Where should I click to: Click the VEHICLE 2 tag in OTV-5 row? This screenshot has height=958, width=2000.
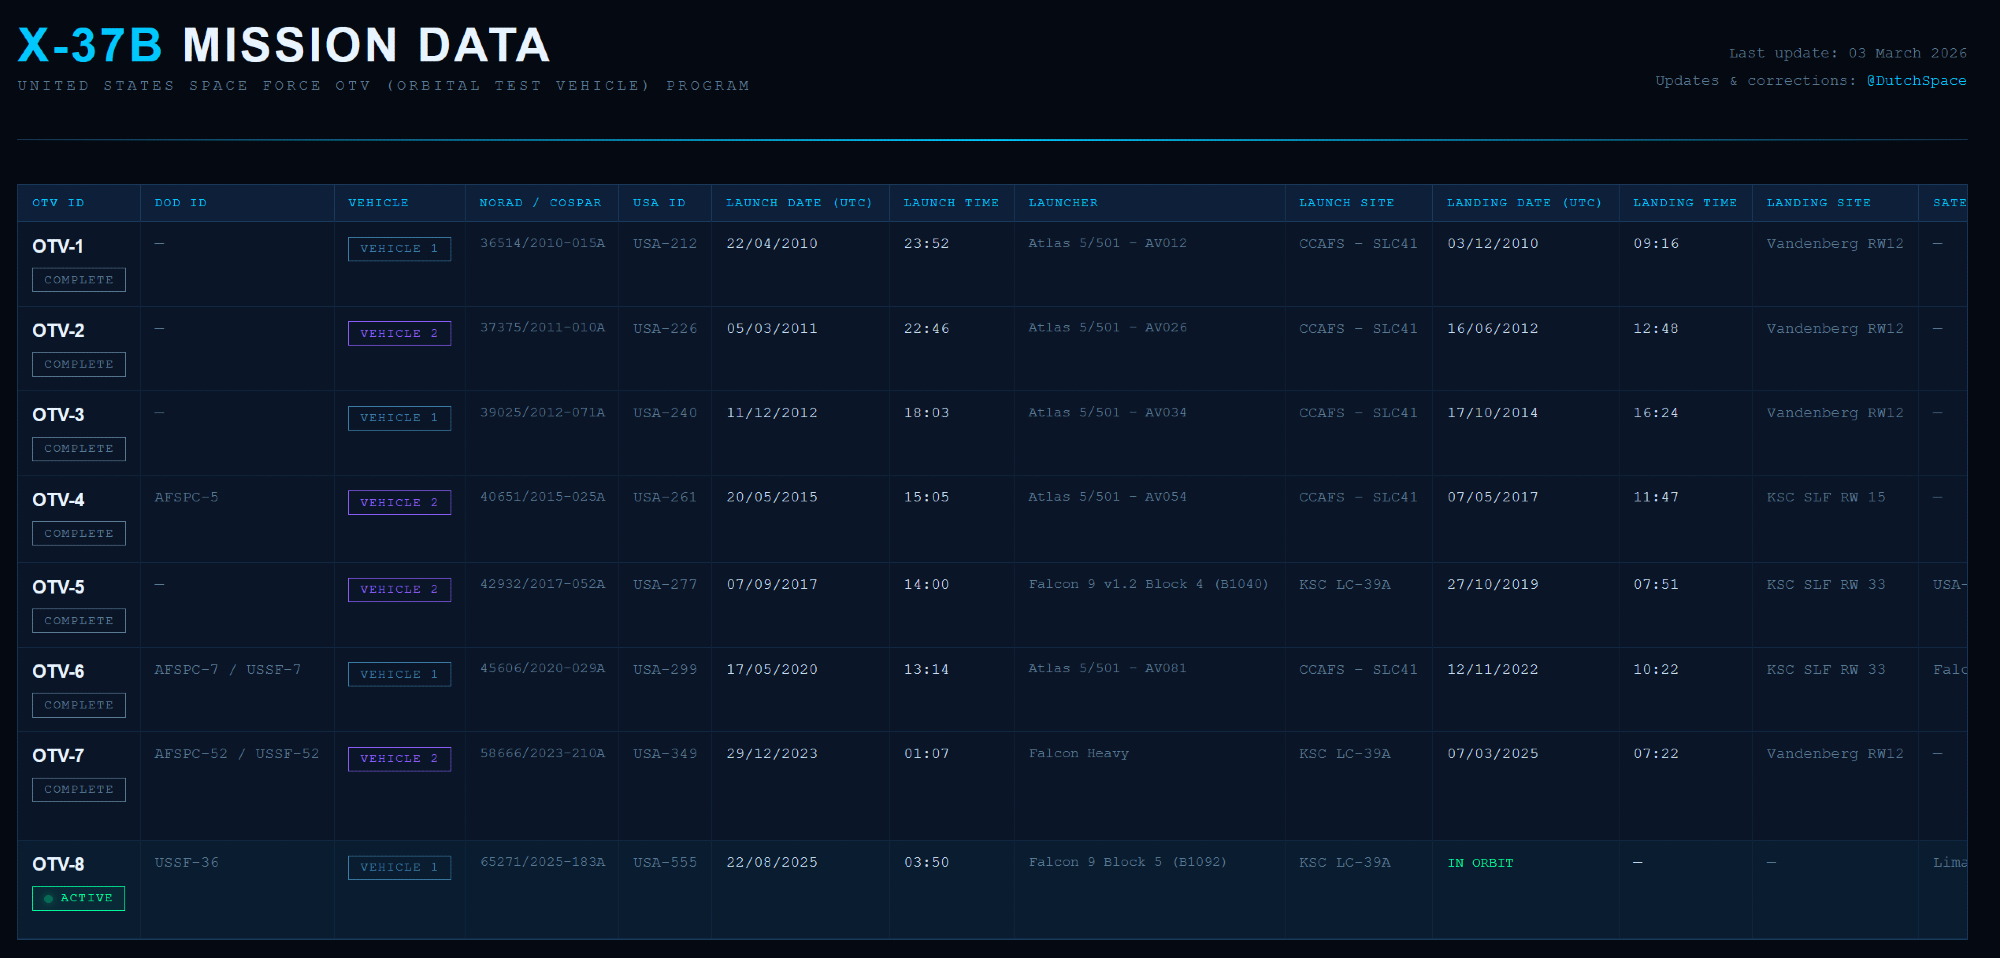point(399,590)
